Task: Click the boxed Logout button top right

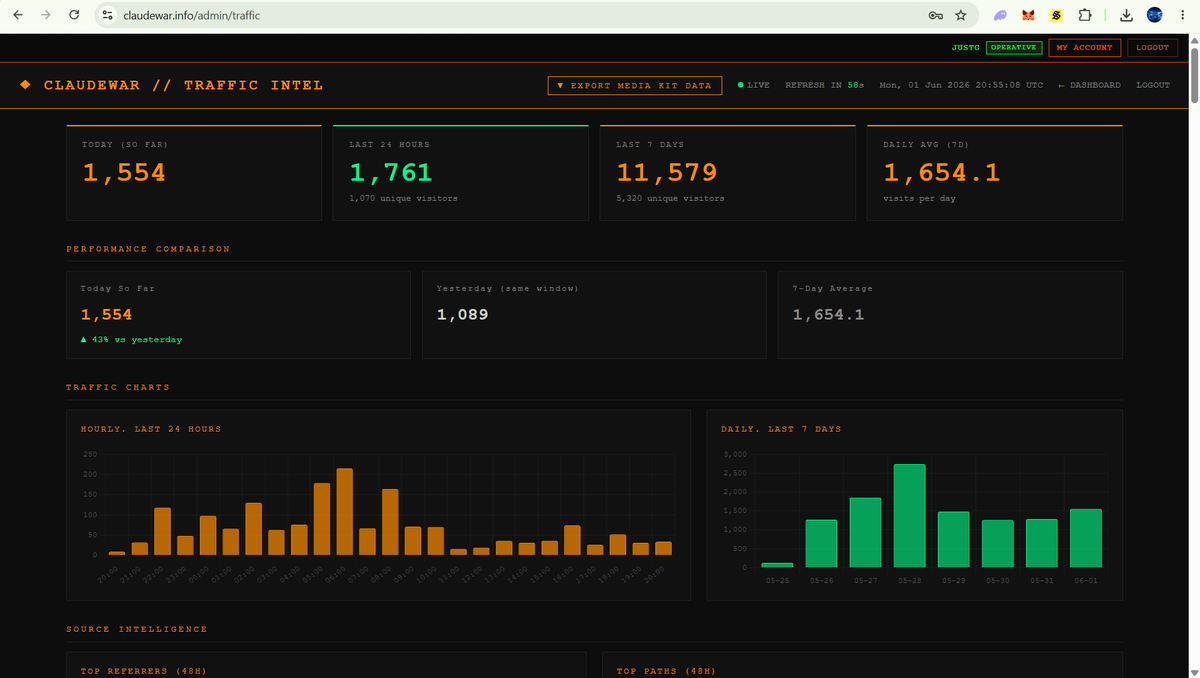Action: (x=1152, y=47)
